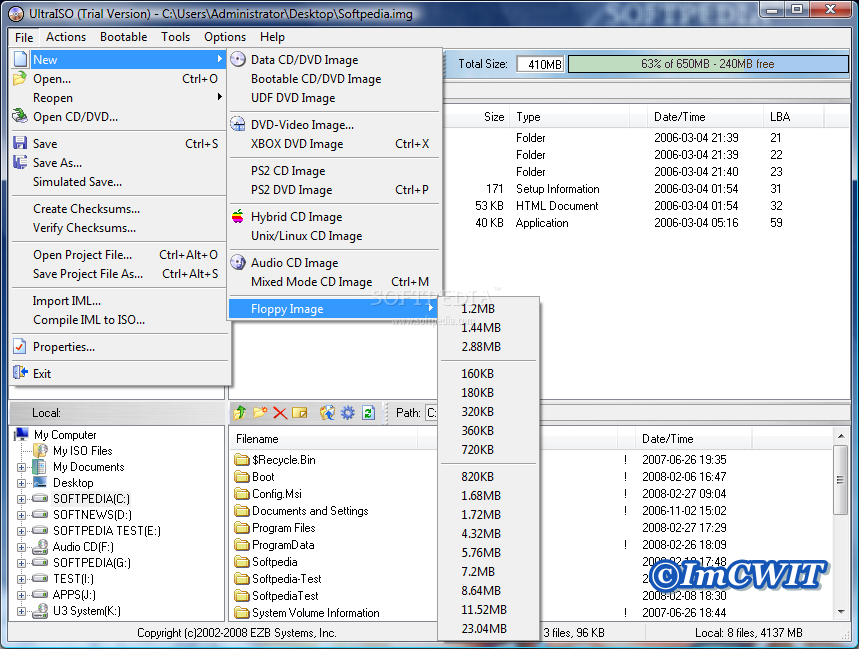Open the Reopen submenu
The width and height of the screenshot is (859, 649).
tap(119, 97)
